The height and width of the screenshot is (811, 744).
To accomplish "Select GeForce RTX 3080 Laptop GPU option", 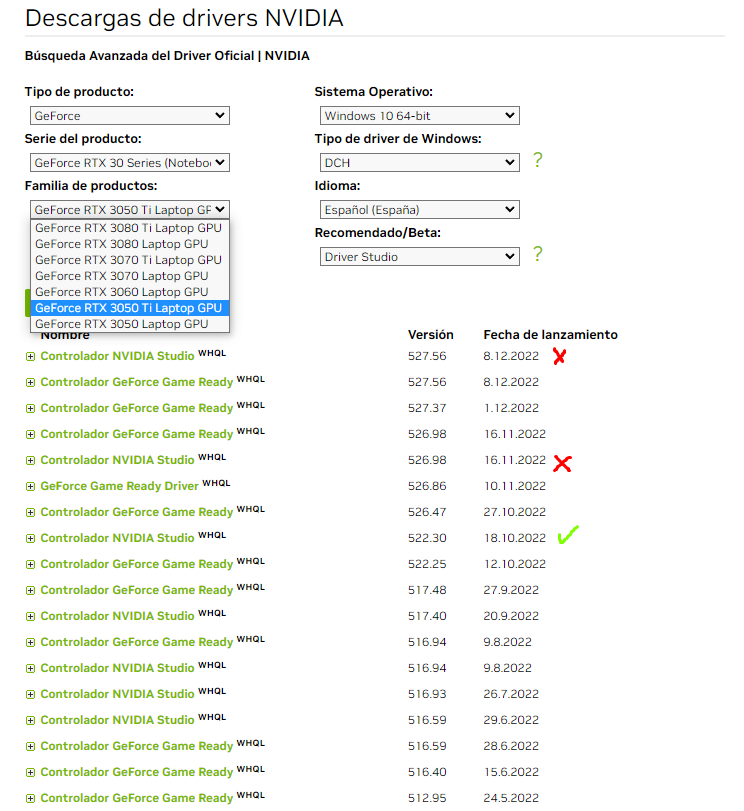I will click(x=129, y=244).
